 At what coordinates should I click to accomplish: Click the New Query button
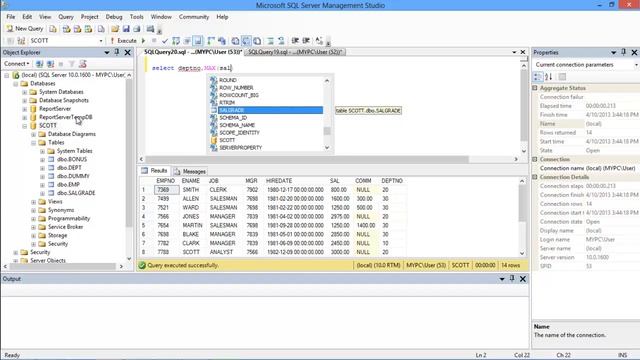pos(24,29)
